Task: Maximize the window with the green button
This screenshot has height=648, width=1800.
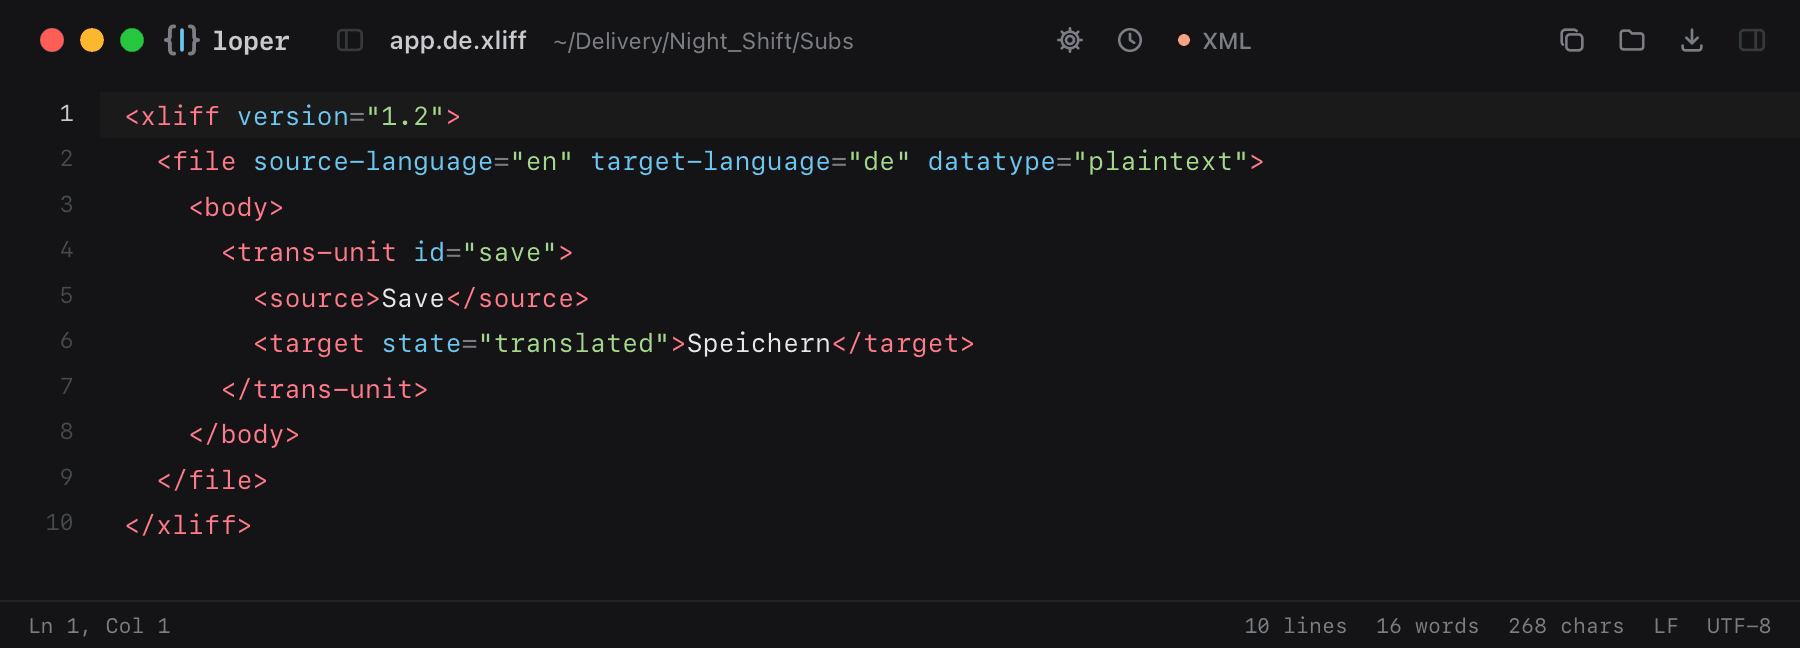Action: [x=132, y=40]
